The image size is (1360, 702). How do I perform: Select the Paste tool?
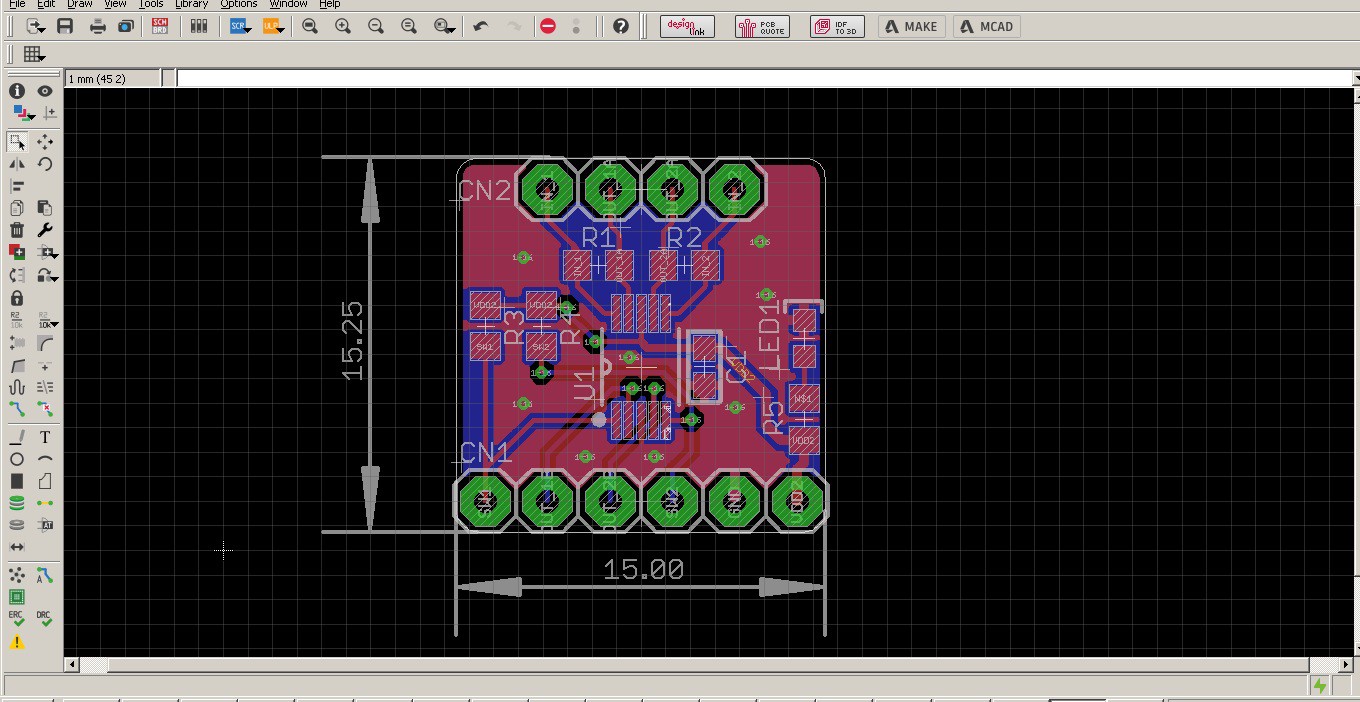pos(45,208)
